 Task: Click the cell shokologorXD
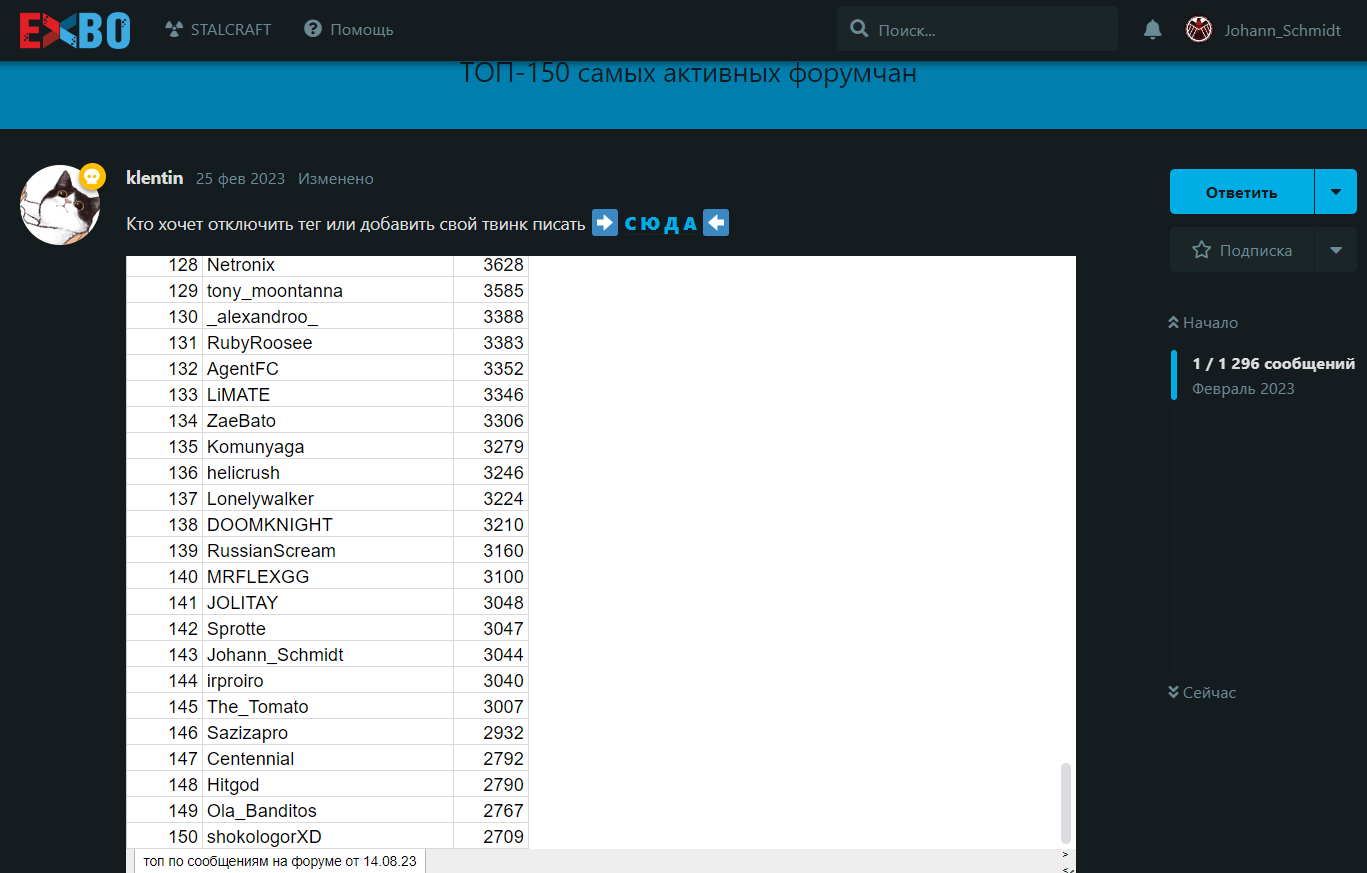point(328,837)
